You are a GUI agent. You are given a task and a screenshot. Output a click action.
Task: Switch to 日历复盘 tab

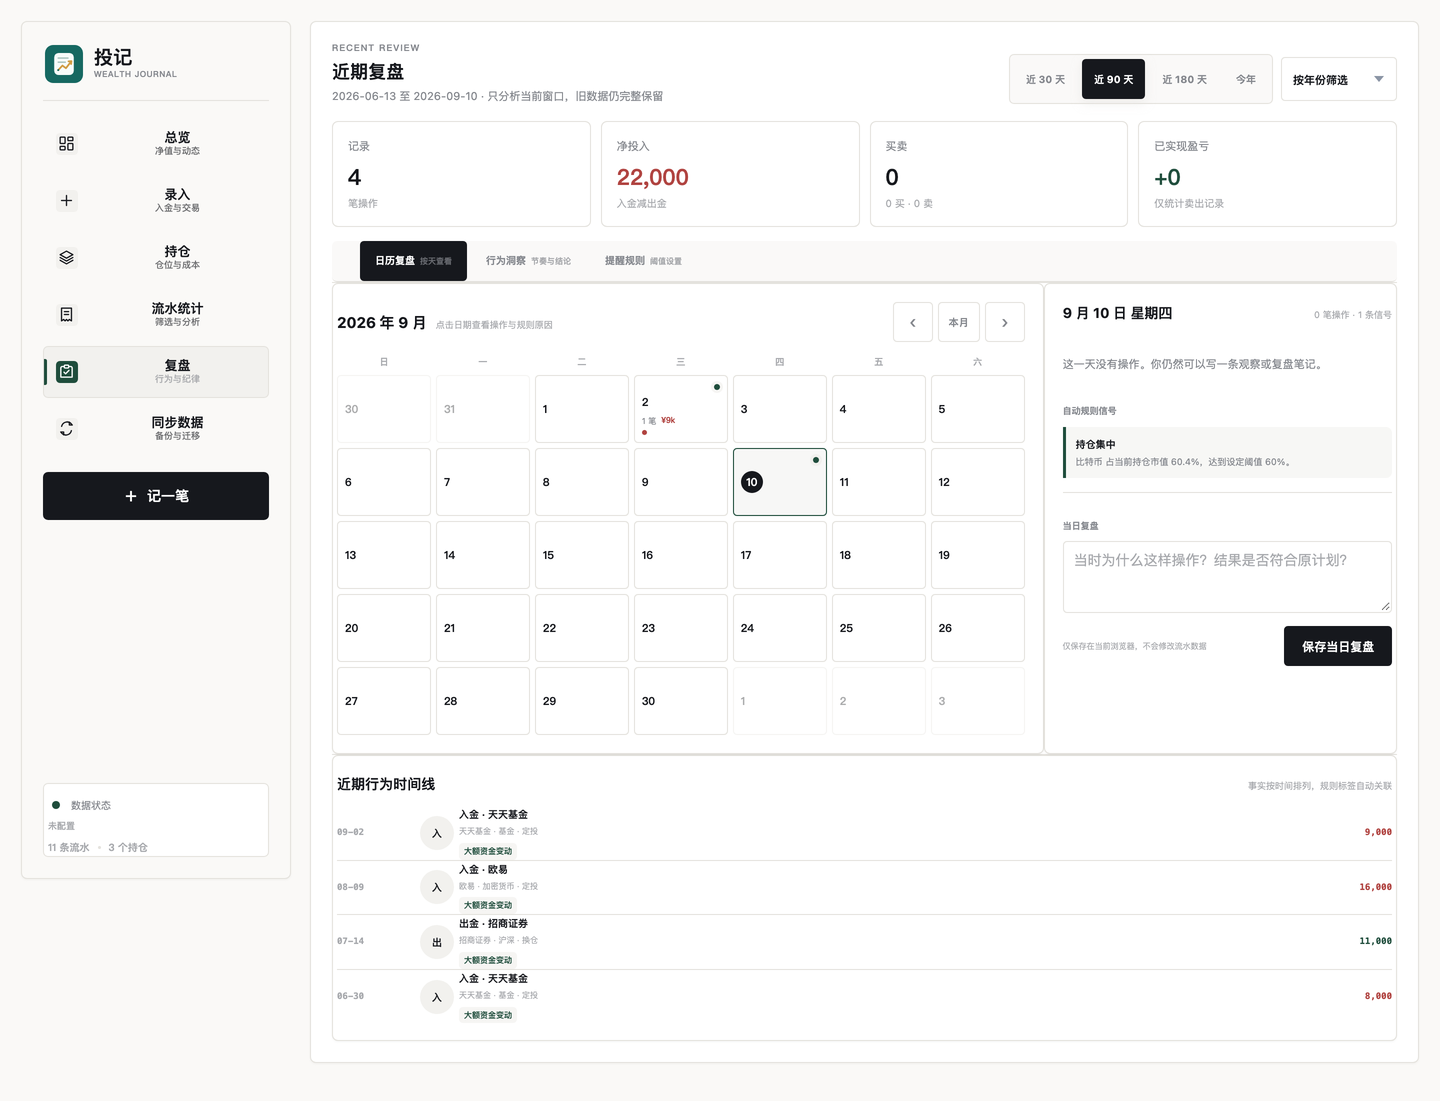(413, 261)
